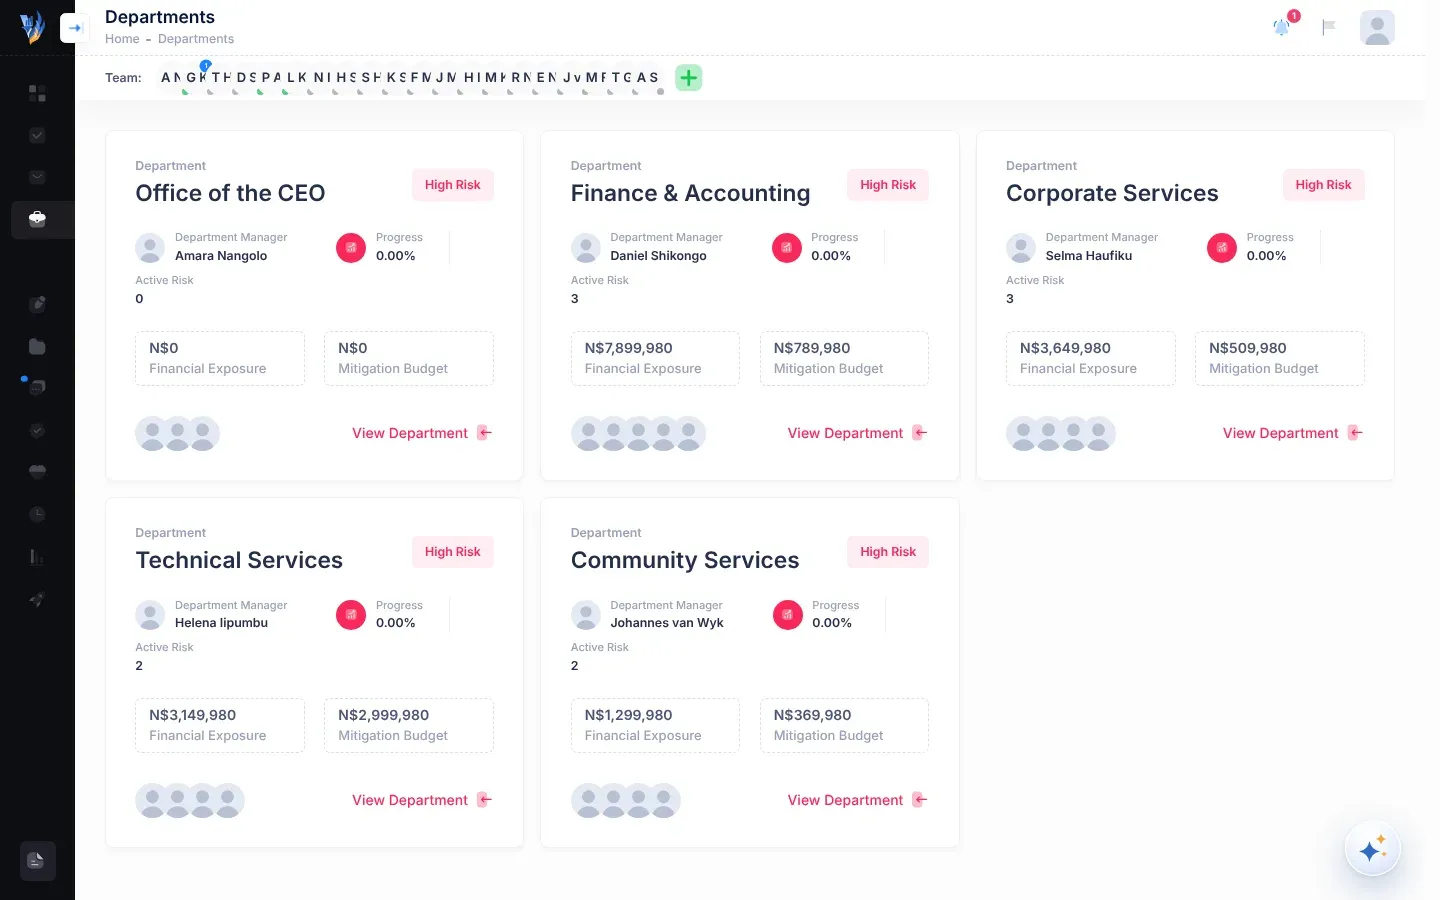This screenshot has height=900, width=1440.
Task: Open the folder icon in sidebar
Action: point(37,346)
